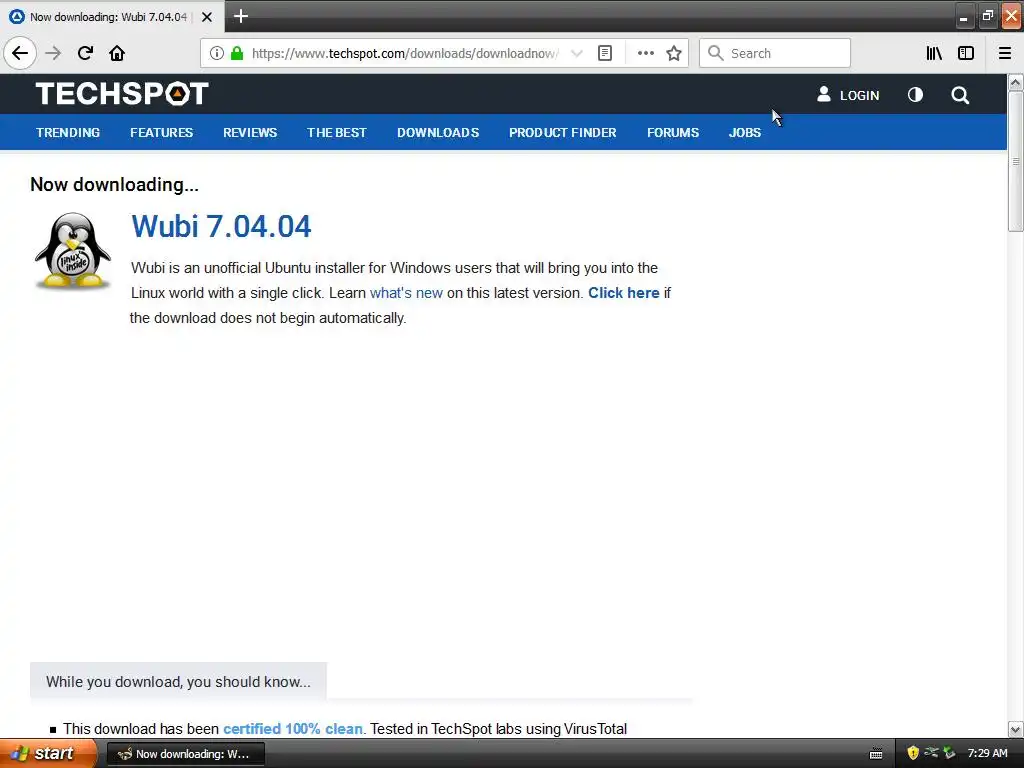Open the Library bookshelf icon
Image resolution: width=1024 pixels, height=768 pixels.
(934, 53)
